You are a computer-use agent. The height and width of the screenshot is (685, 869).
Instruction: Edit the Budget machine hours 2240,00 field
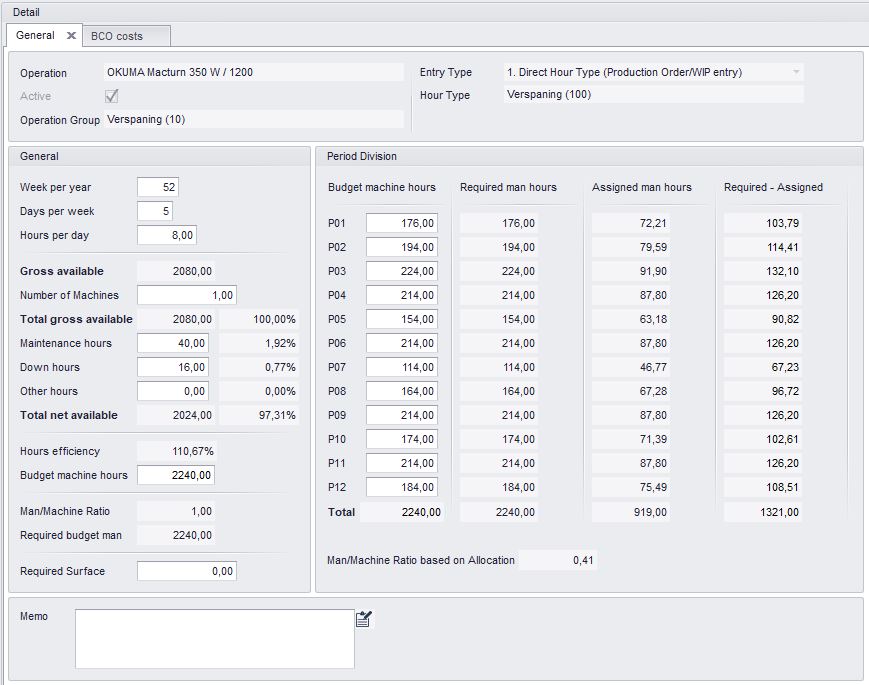point(176,475)
